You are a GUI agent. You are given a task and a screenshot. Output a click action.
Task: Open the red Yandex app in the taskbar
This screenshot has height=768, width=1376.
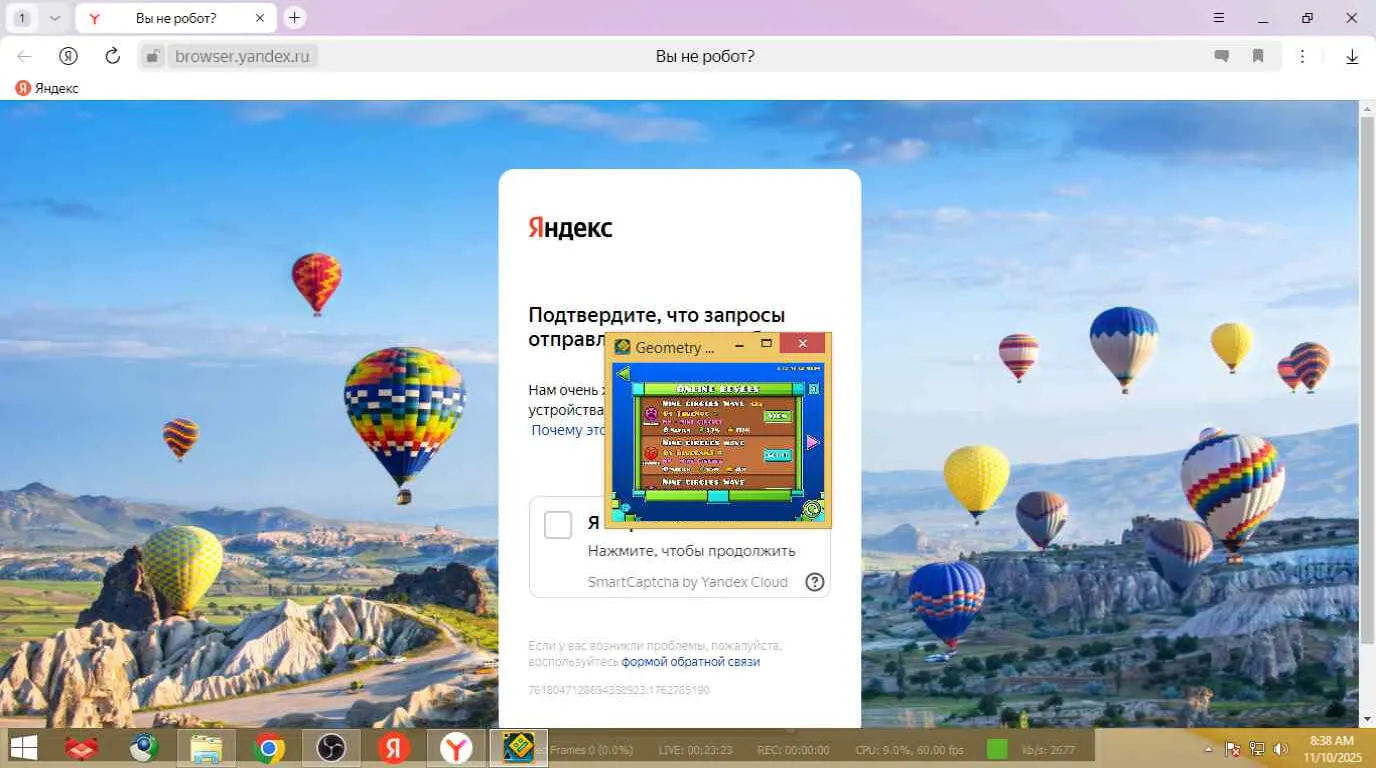tap(393, 748)
